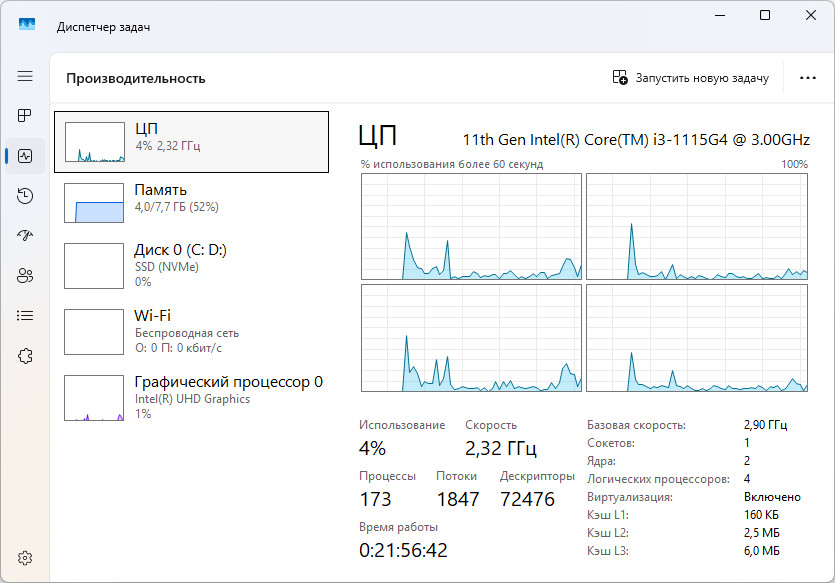
Task: Click the Диспетчер задач window title
Action: [x=103, y=27]
